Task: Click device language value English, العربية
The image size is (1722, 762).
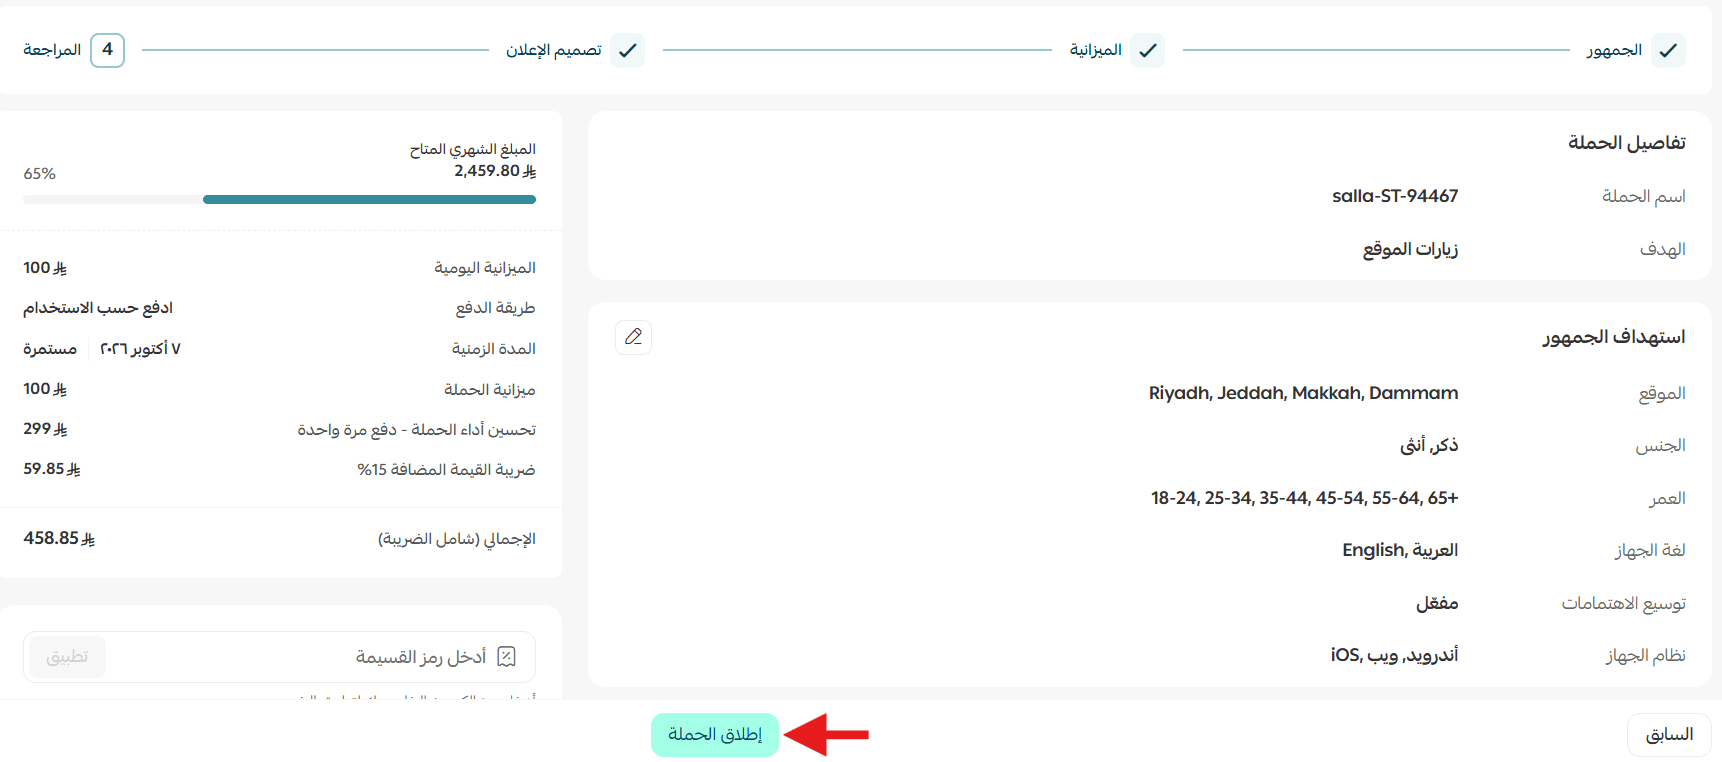Action: tap(1400, 550)
